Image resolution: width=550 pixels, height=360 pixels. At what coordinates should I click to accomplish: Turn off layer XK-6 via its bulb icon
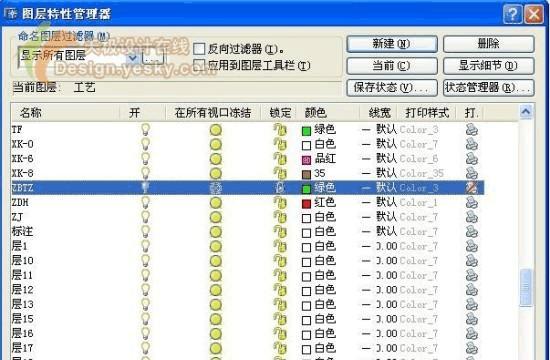(145, 159)
